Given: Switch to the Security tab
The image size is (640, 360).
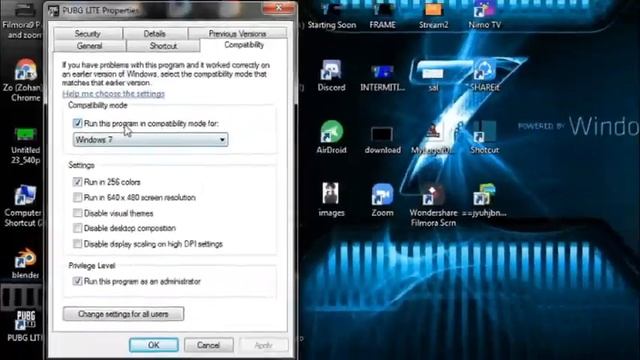Looking at the screenshot, I should coord(88,33).
